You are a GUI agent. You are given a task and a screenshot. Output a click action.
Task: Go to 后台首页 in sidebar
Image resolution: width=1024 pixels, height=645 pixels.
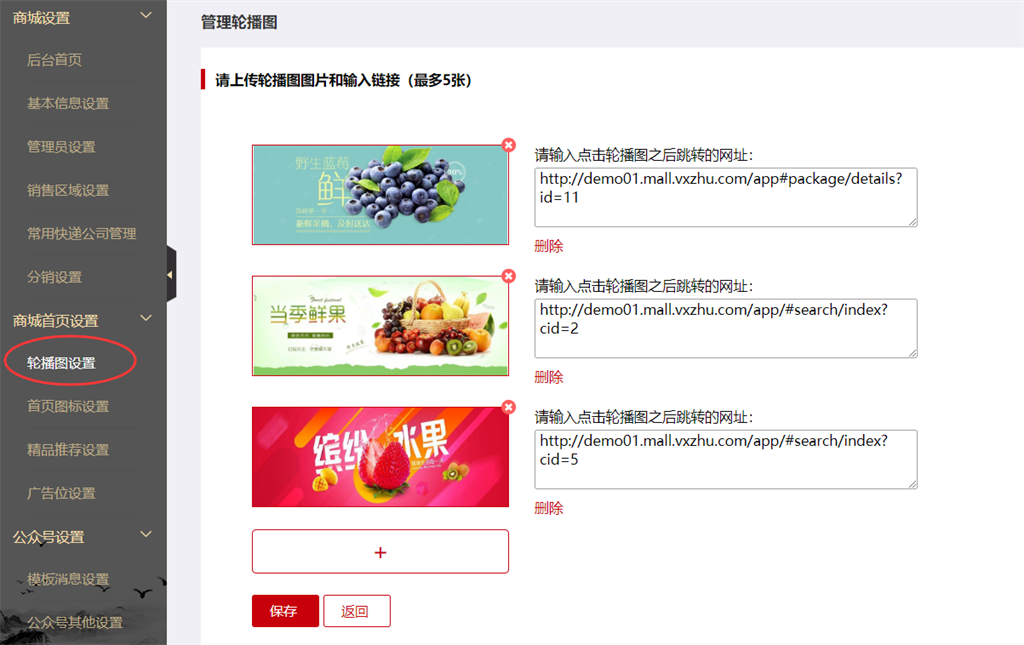[x=54, y=60]
